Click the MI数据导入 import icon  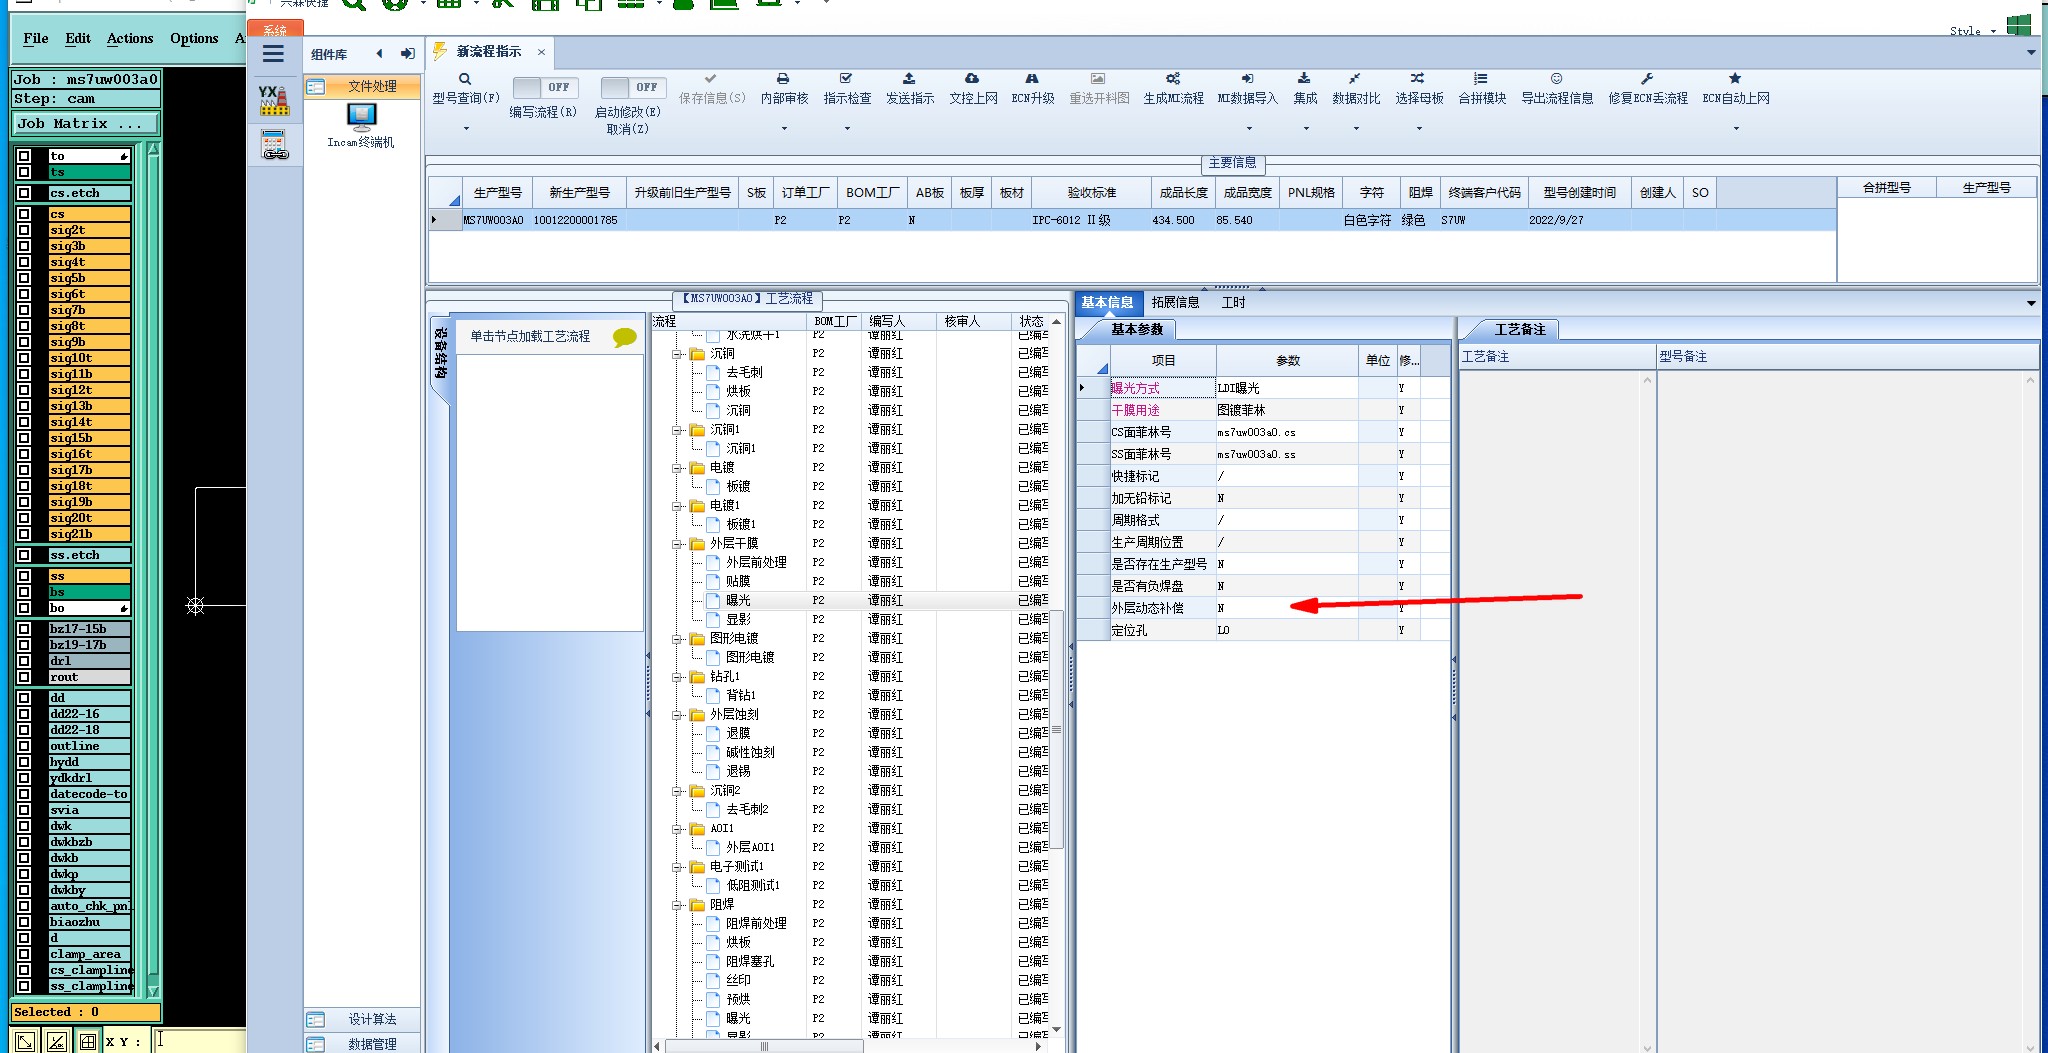[1247, 79]
